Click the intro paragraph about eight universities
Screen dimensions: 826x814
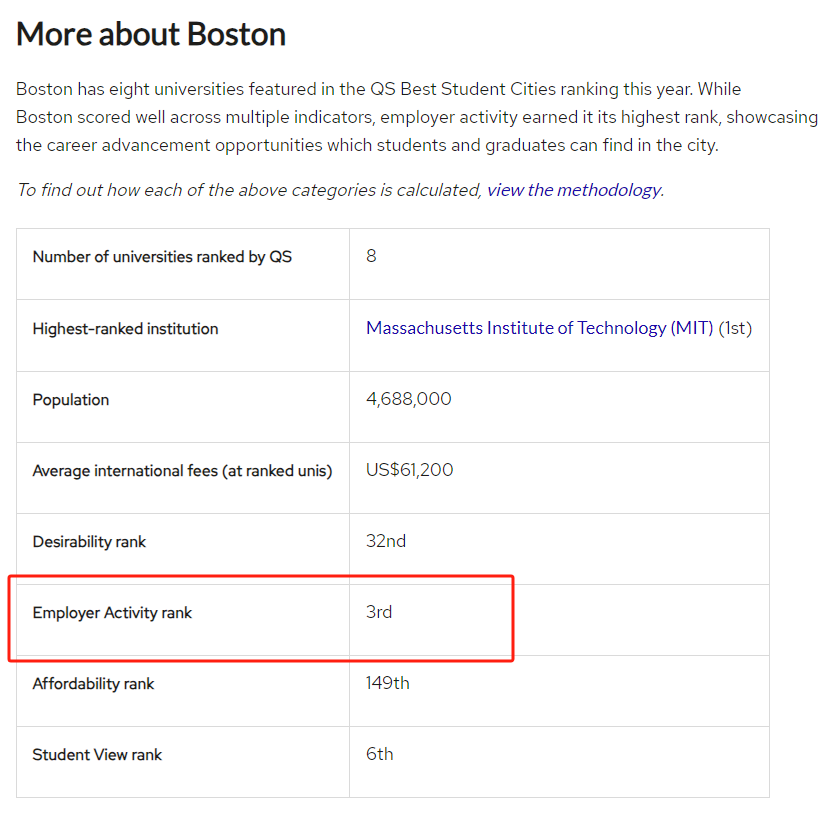point(400,117)
